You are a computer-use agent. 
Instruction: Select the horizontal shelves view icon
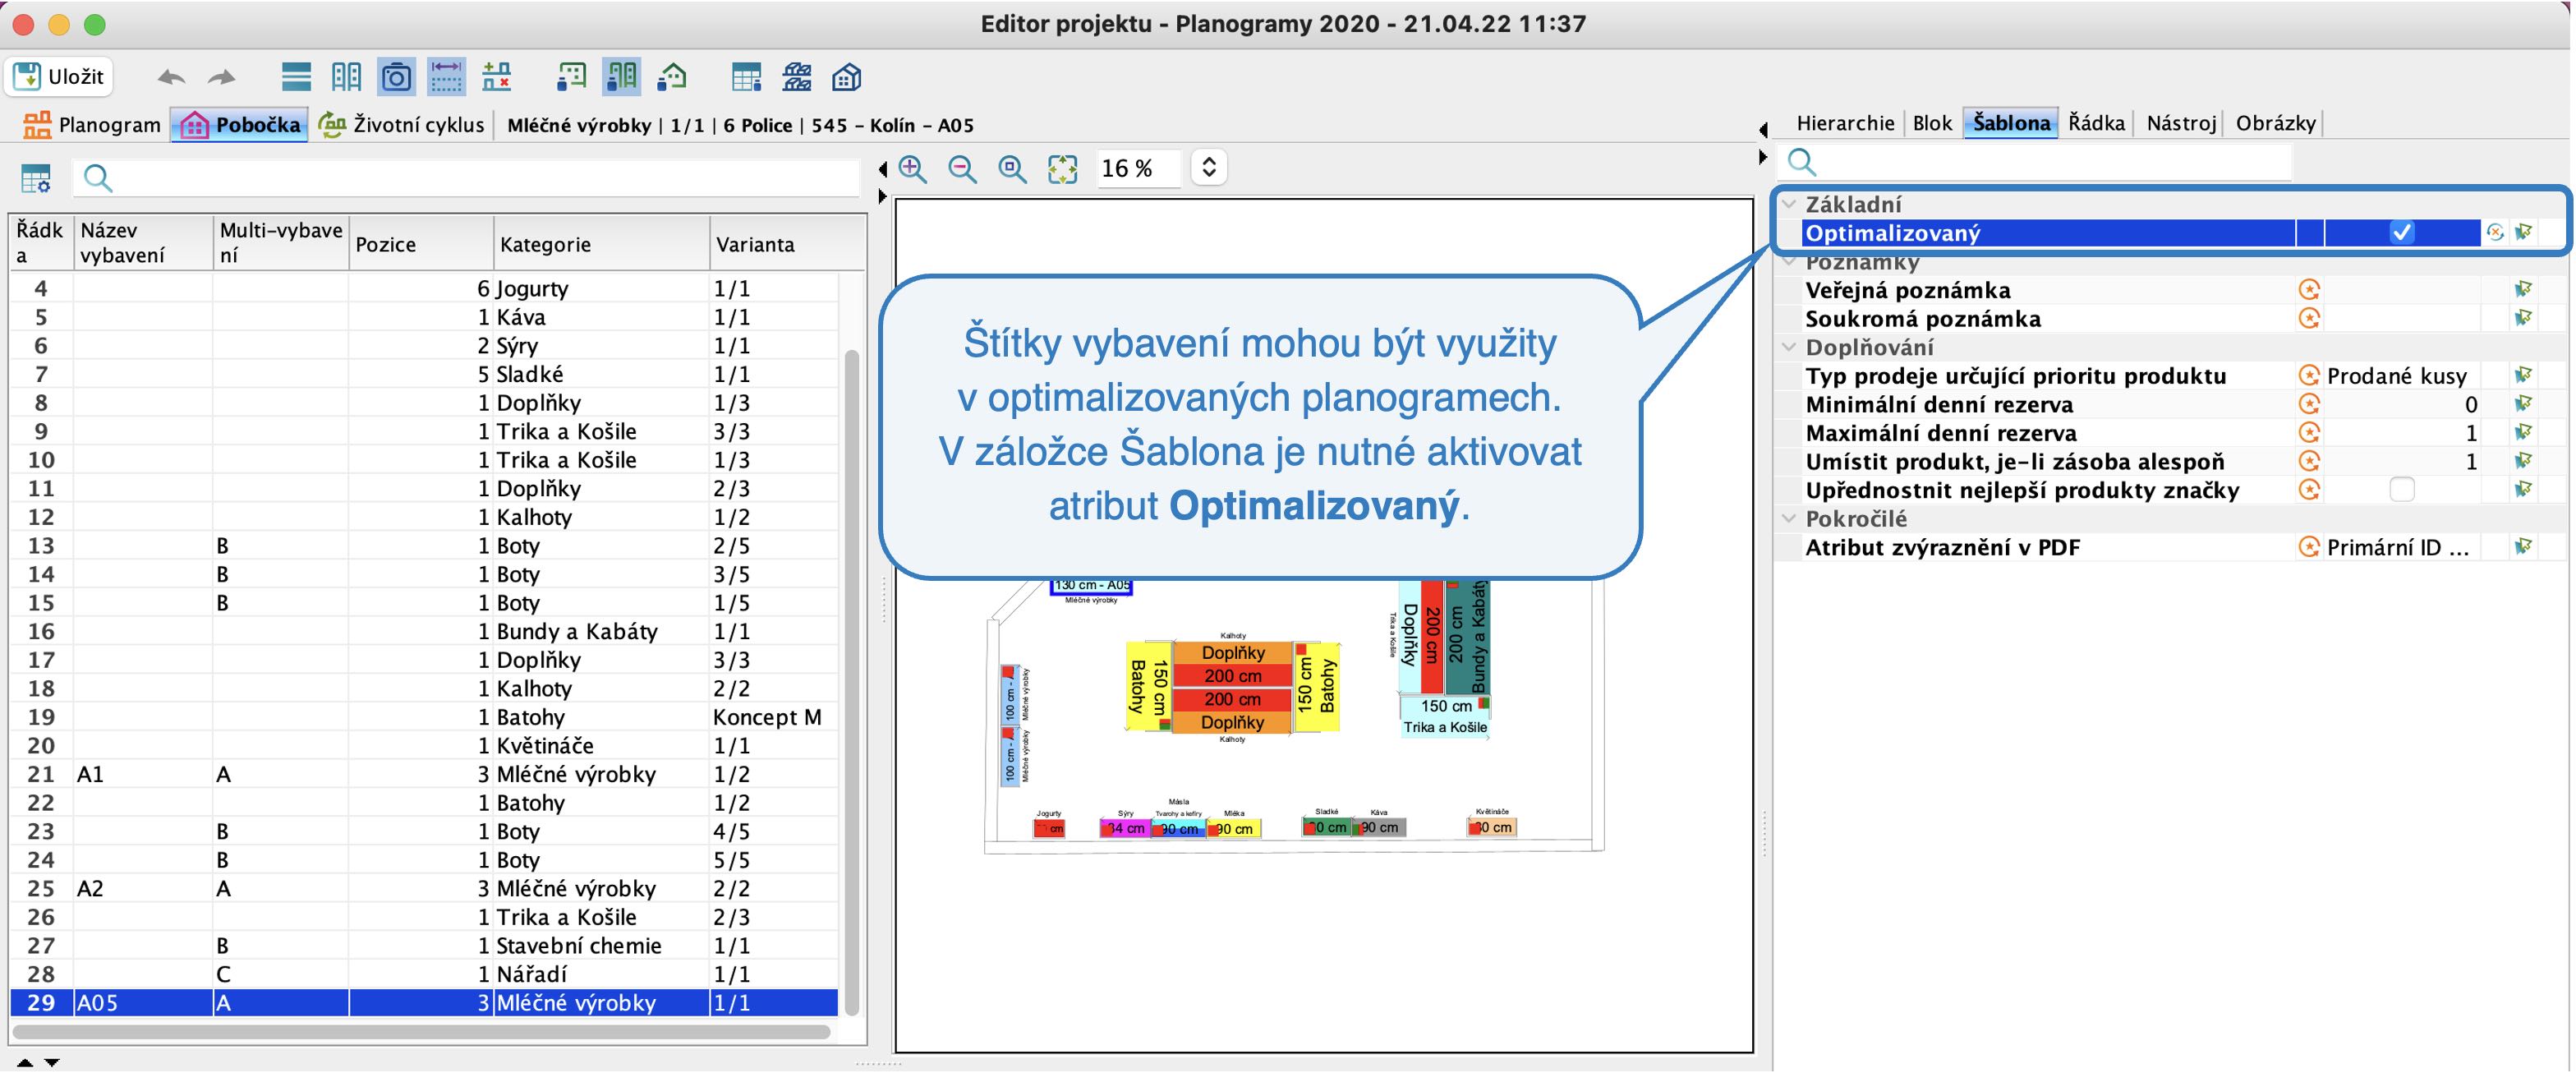[297, 77]
